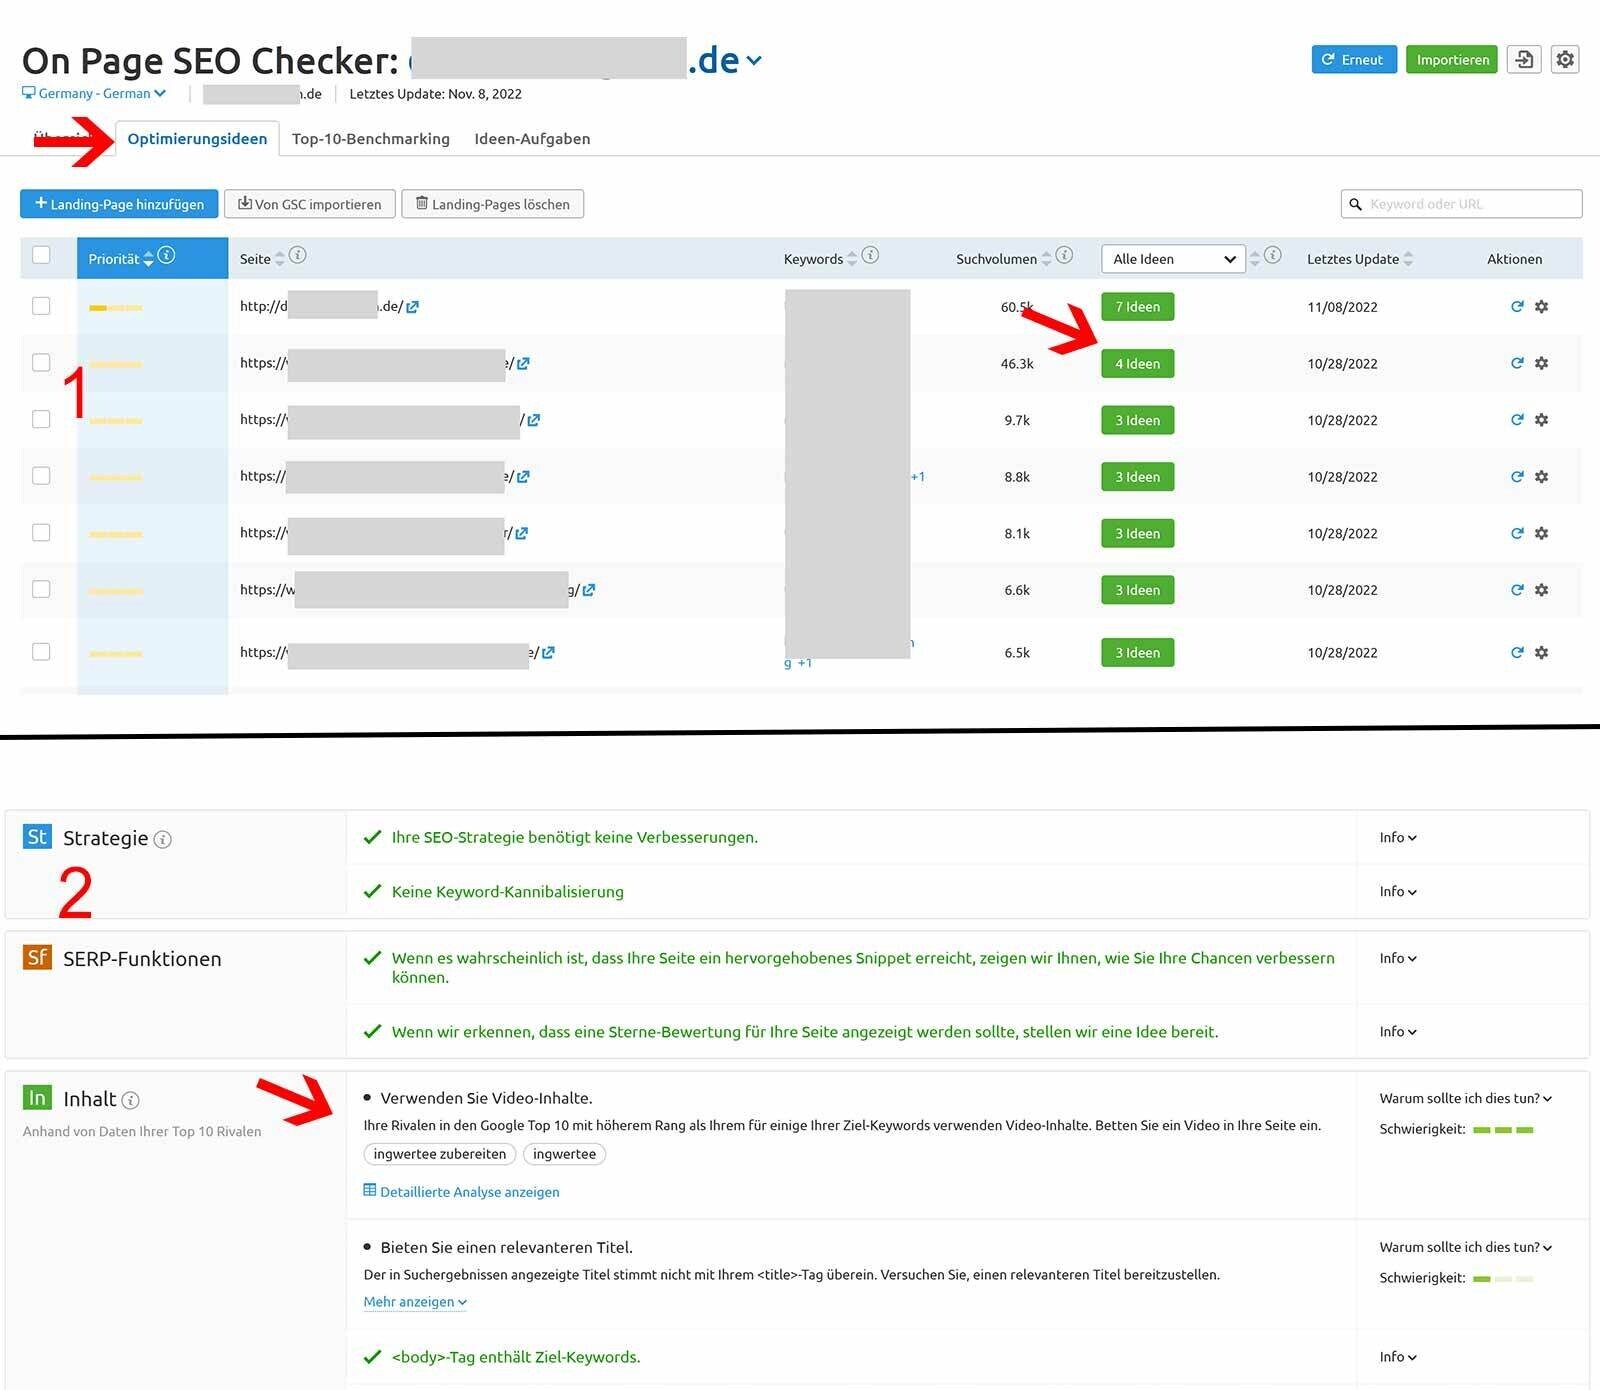
Task: Click info icon next to Seite header
Action: click(298, 255)
